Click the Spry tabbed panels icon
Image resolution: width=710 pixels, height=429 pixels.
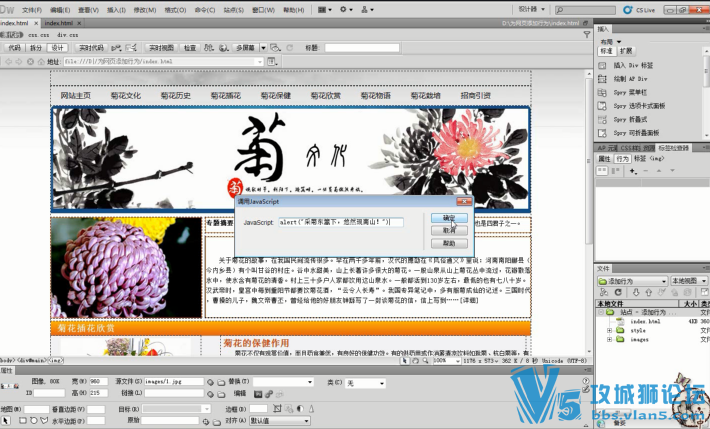pos(602,106)
